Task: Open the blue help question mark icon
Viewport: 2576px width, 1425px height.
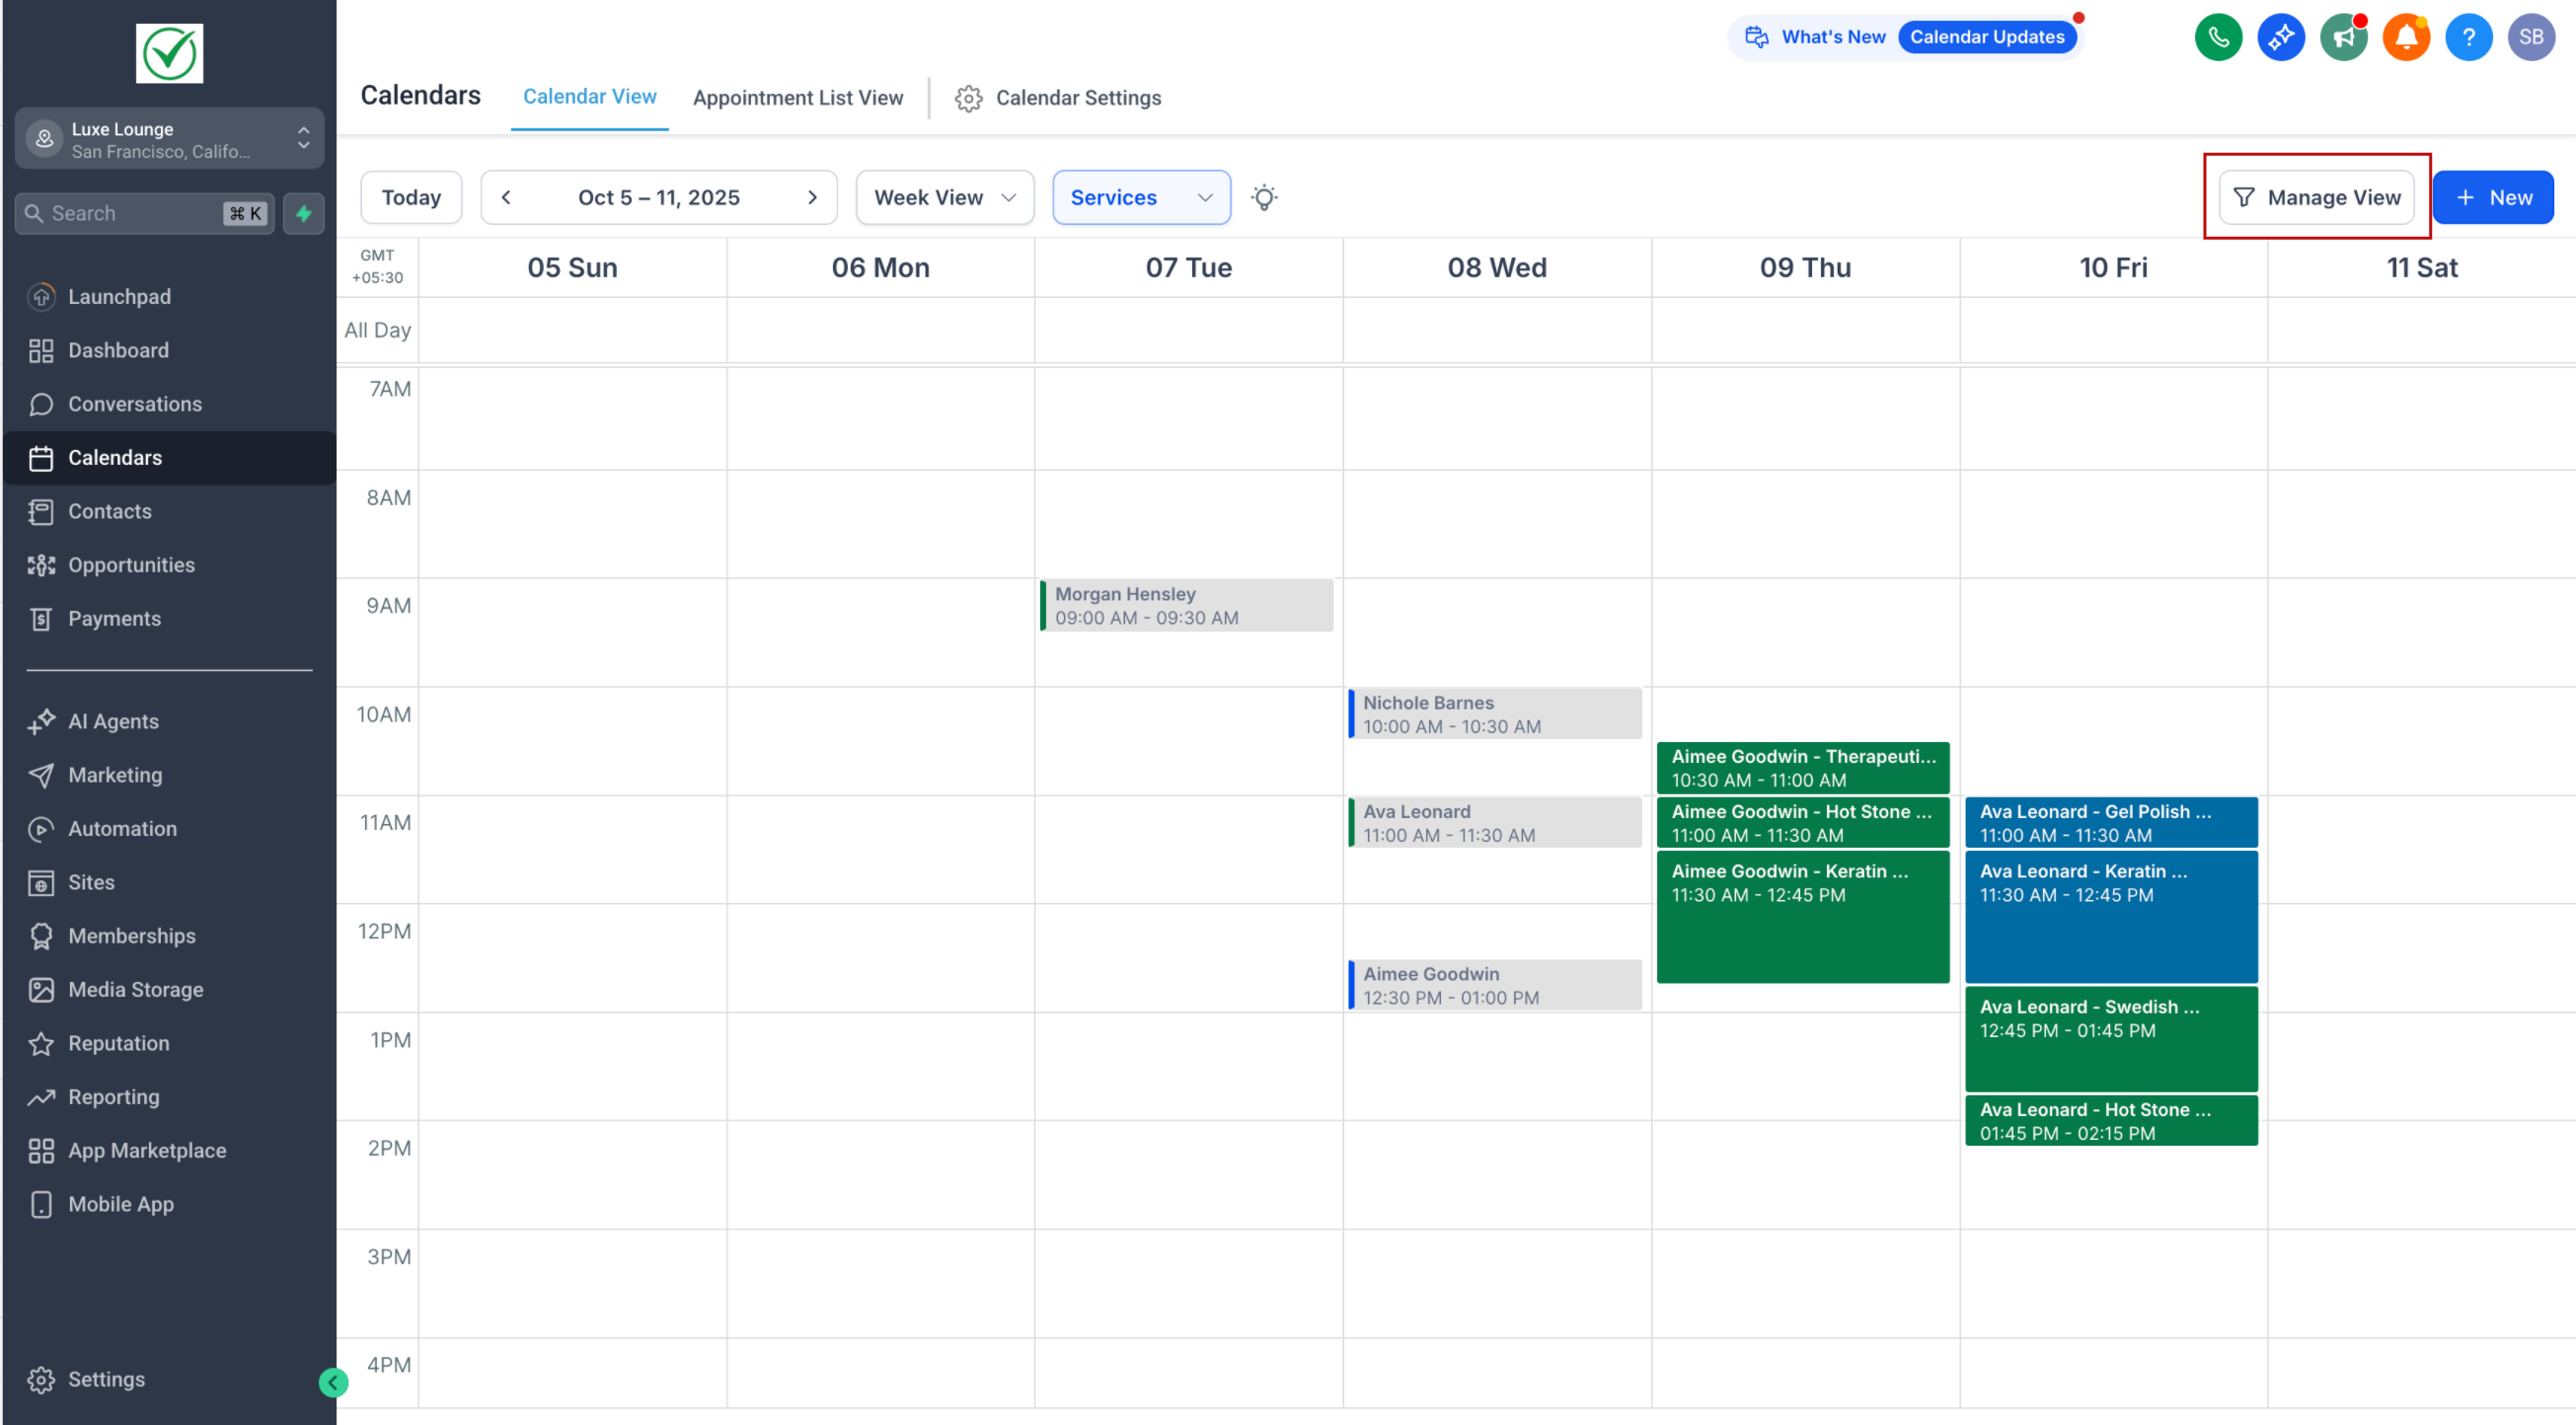Action: pos(2468,38)
